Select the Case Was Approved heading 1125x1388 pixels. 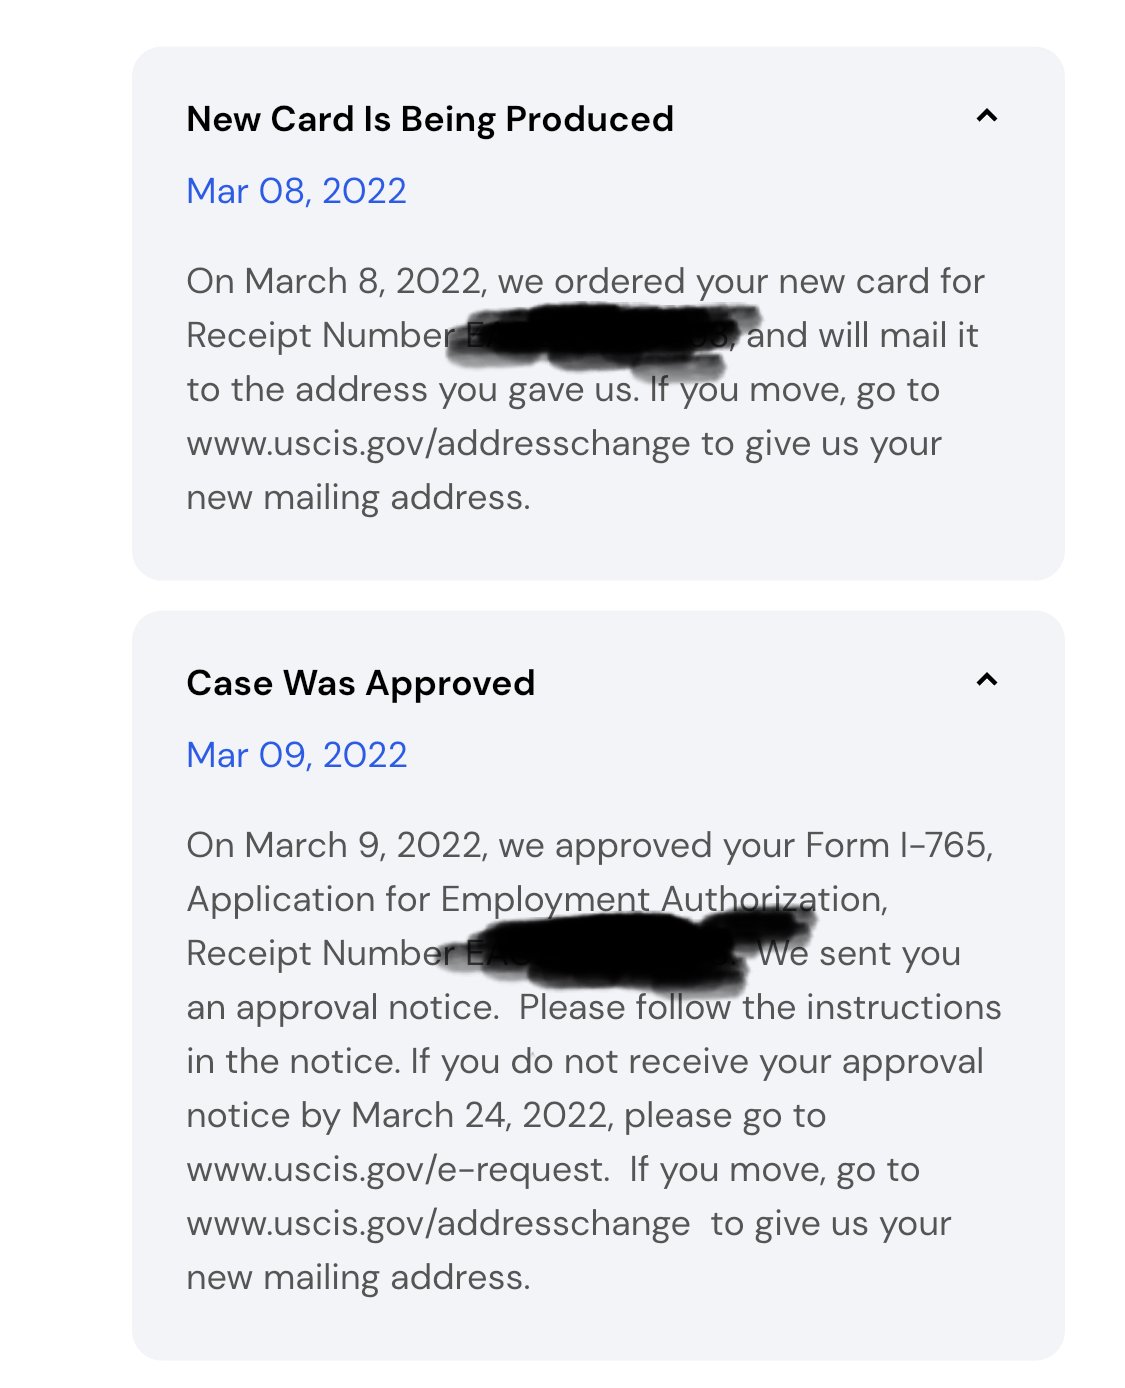click(361, 683)
